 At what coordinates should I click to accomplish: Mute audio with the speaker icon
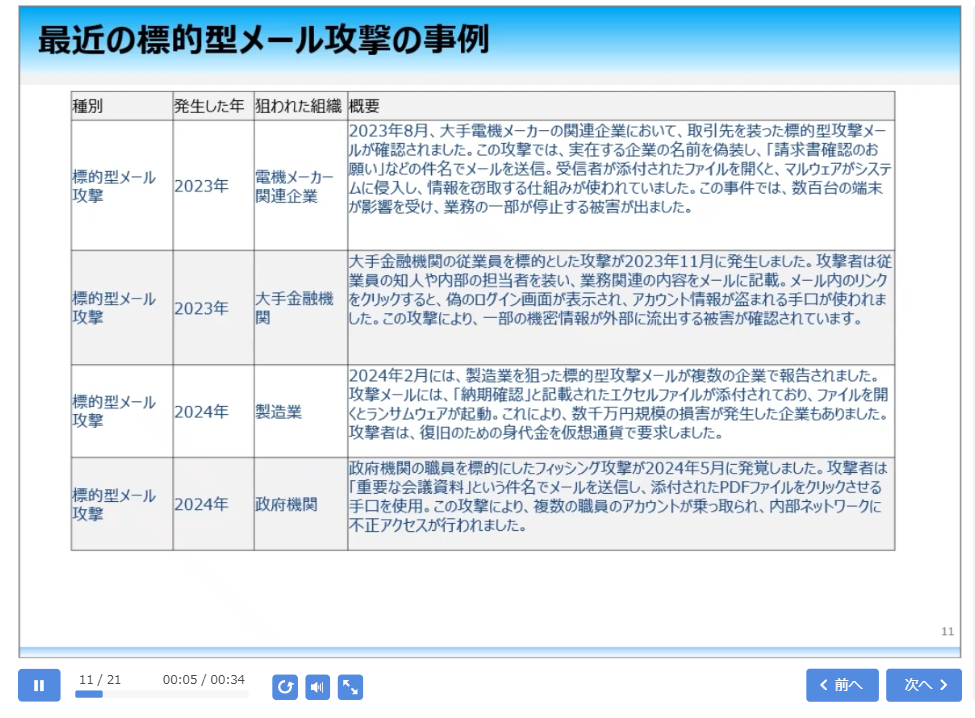317,687
